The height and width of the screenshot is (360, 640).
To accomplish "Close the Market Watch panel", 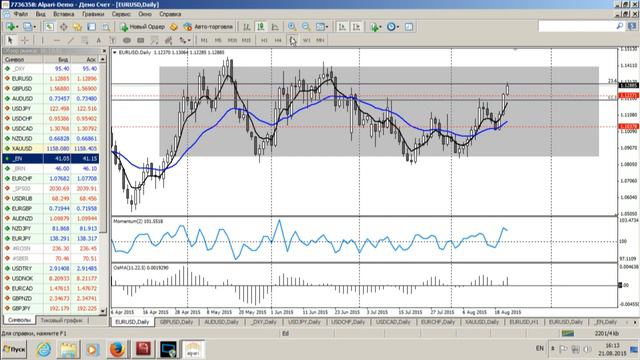I will (x=104, y=51).
